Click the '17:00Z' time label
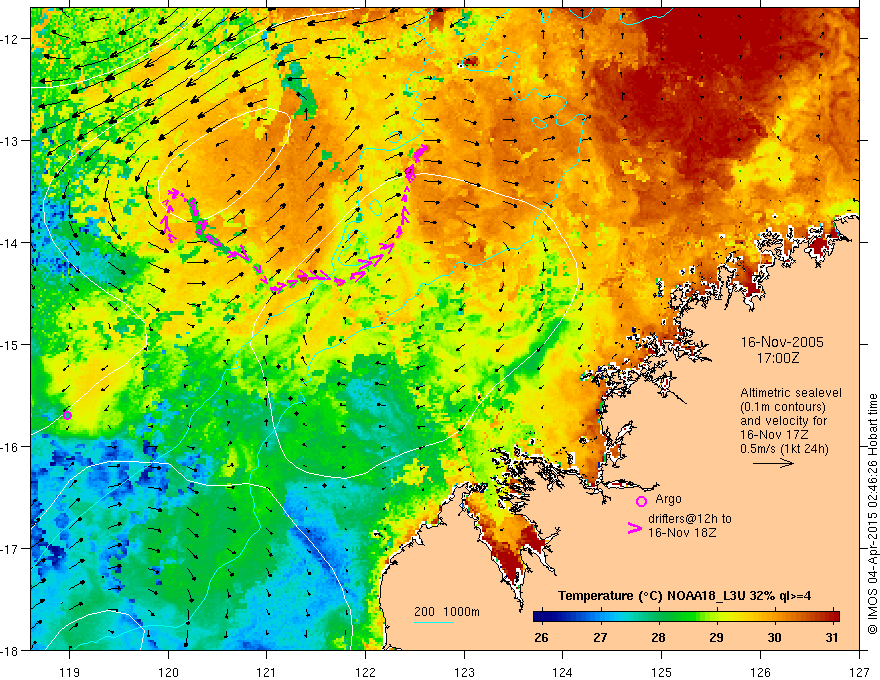The height and width of the screenshot is (680, 880). 777,358
